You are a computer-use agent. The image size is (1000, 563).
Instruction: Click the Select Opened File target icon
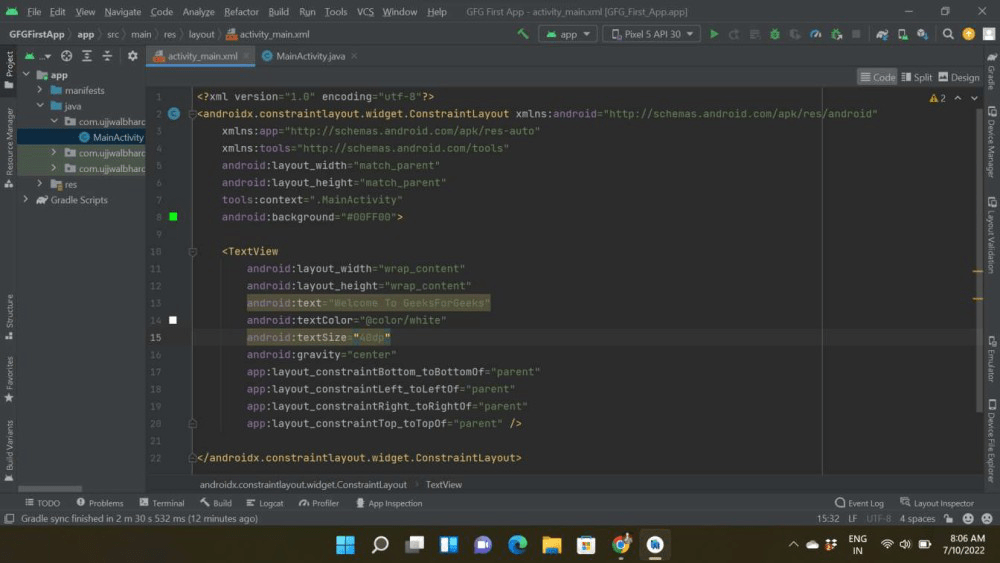coord(66,56)
